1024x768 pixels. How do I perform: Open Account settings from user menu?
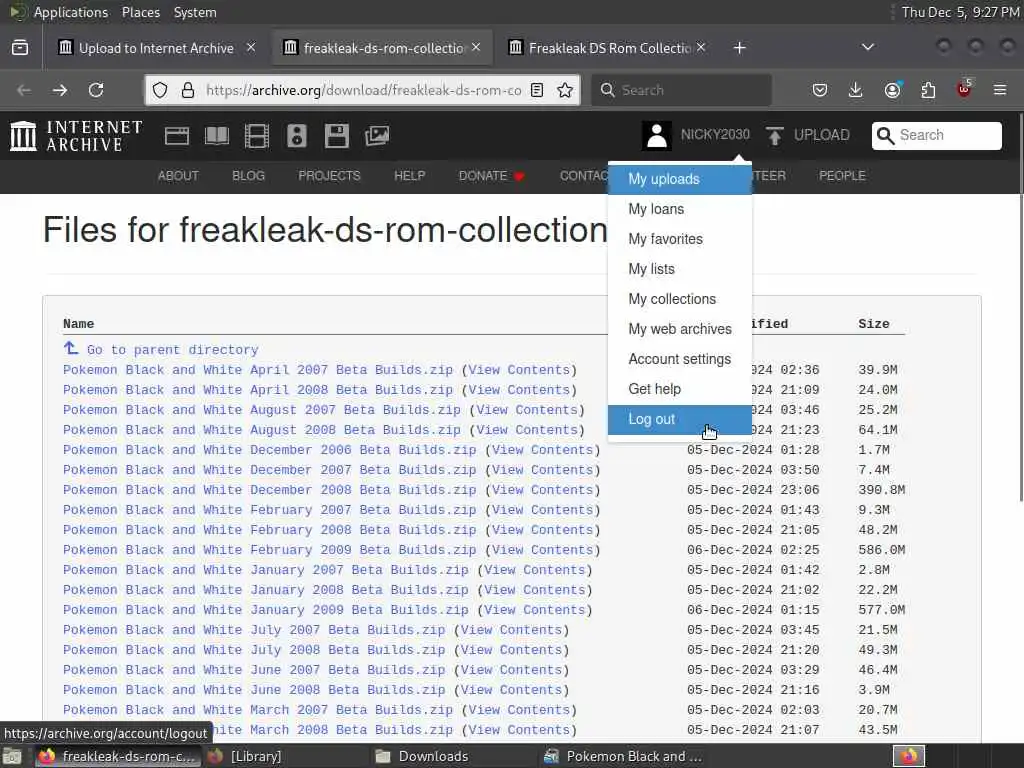(x=680, y=359)
